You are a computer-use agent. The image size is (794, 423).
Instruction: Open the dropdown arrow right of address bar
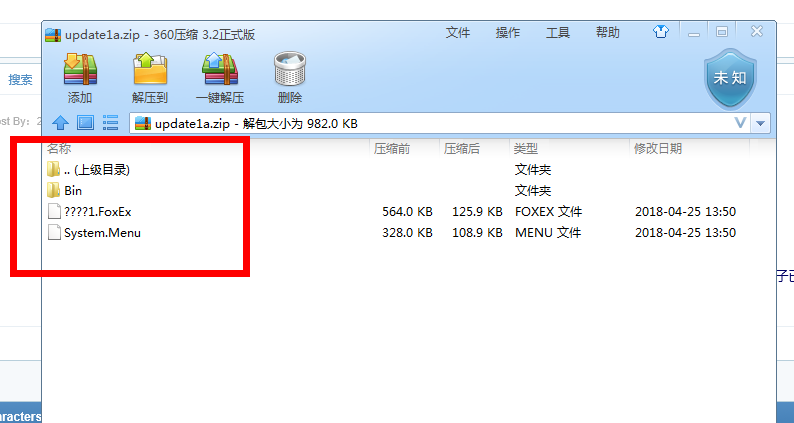tap(760, 123)
